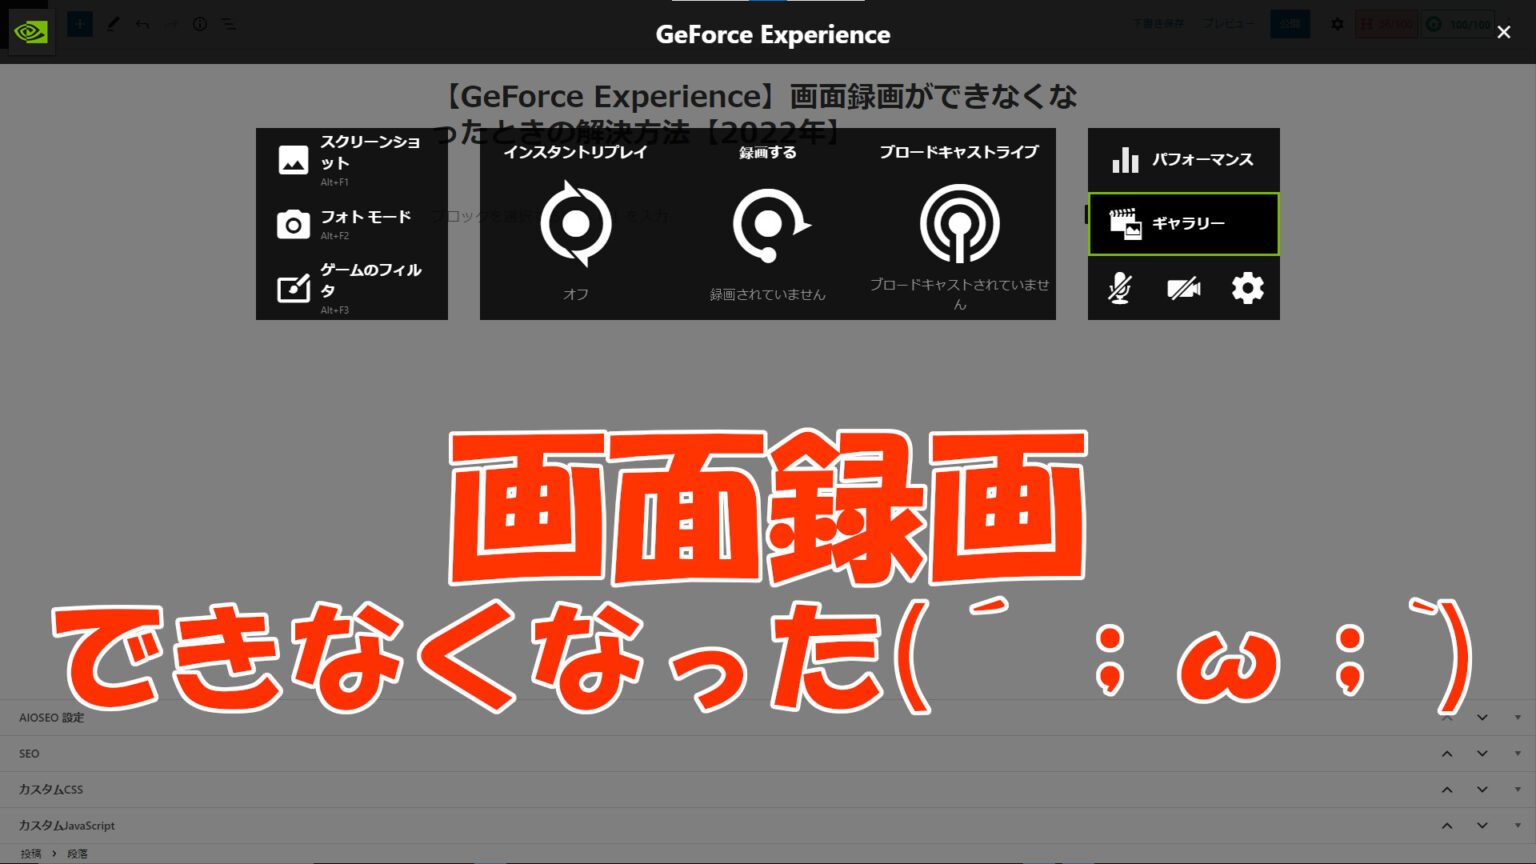This screenshot has height=864, width=1536.
Task: Click the 録画されていません status text
Action: pyautogui.click(x=768, y=294)
